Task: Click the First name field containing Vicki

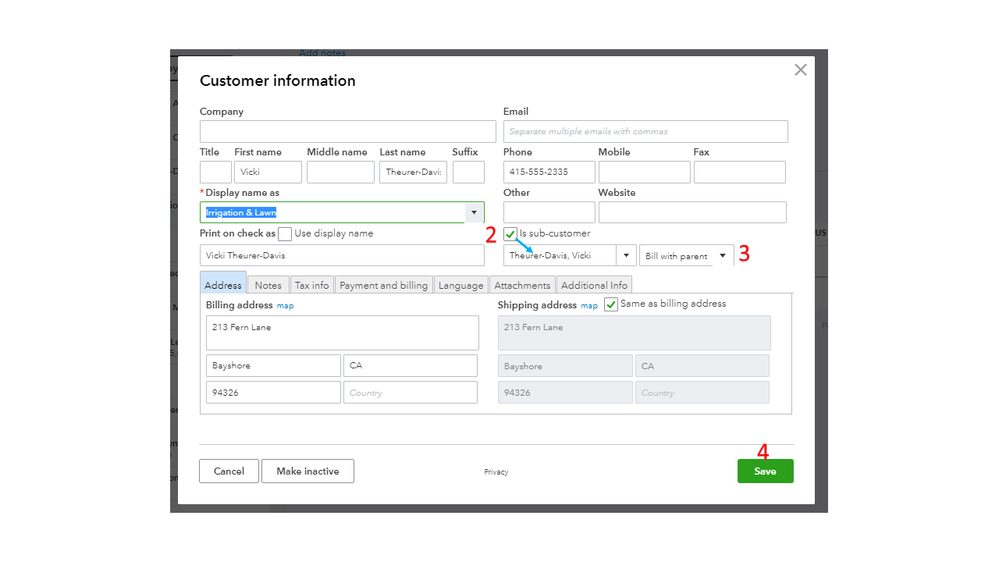Action: 268,172
